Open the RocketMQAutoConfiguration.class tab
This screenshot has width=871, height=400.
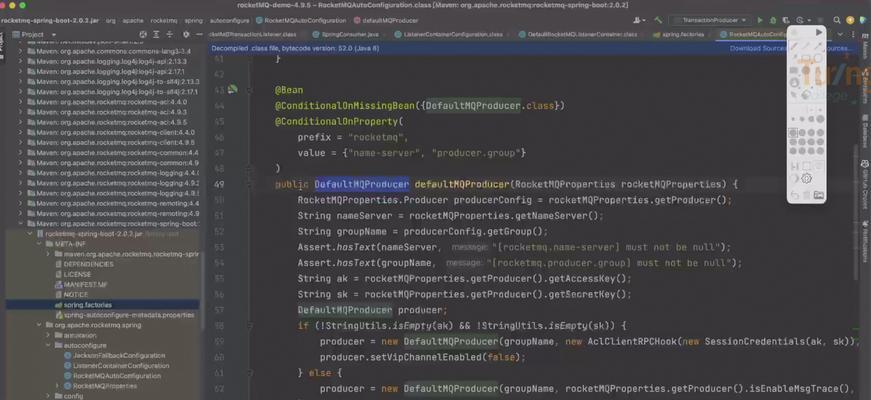tap(753, 34)
